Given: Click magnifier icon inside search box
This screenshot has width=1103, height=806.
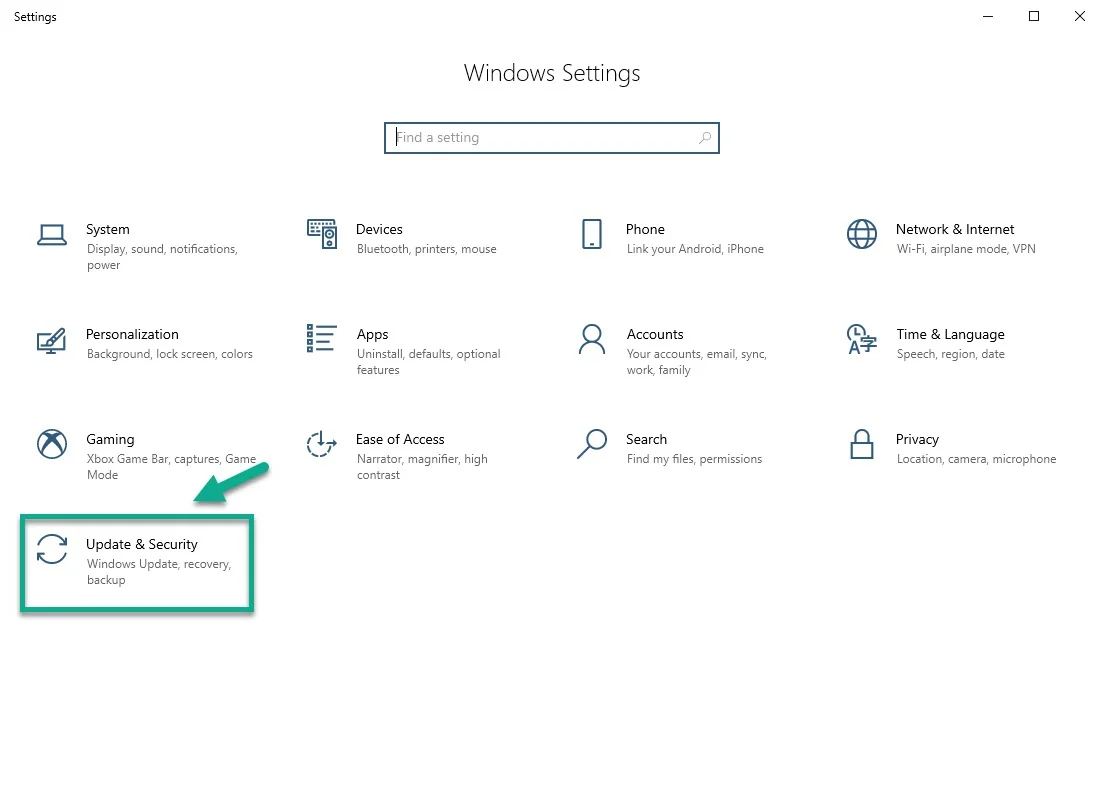Looking at the screenshot, I should 704,138.
